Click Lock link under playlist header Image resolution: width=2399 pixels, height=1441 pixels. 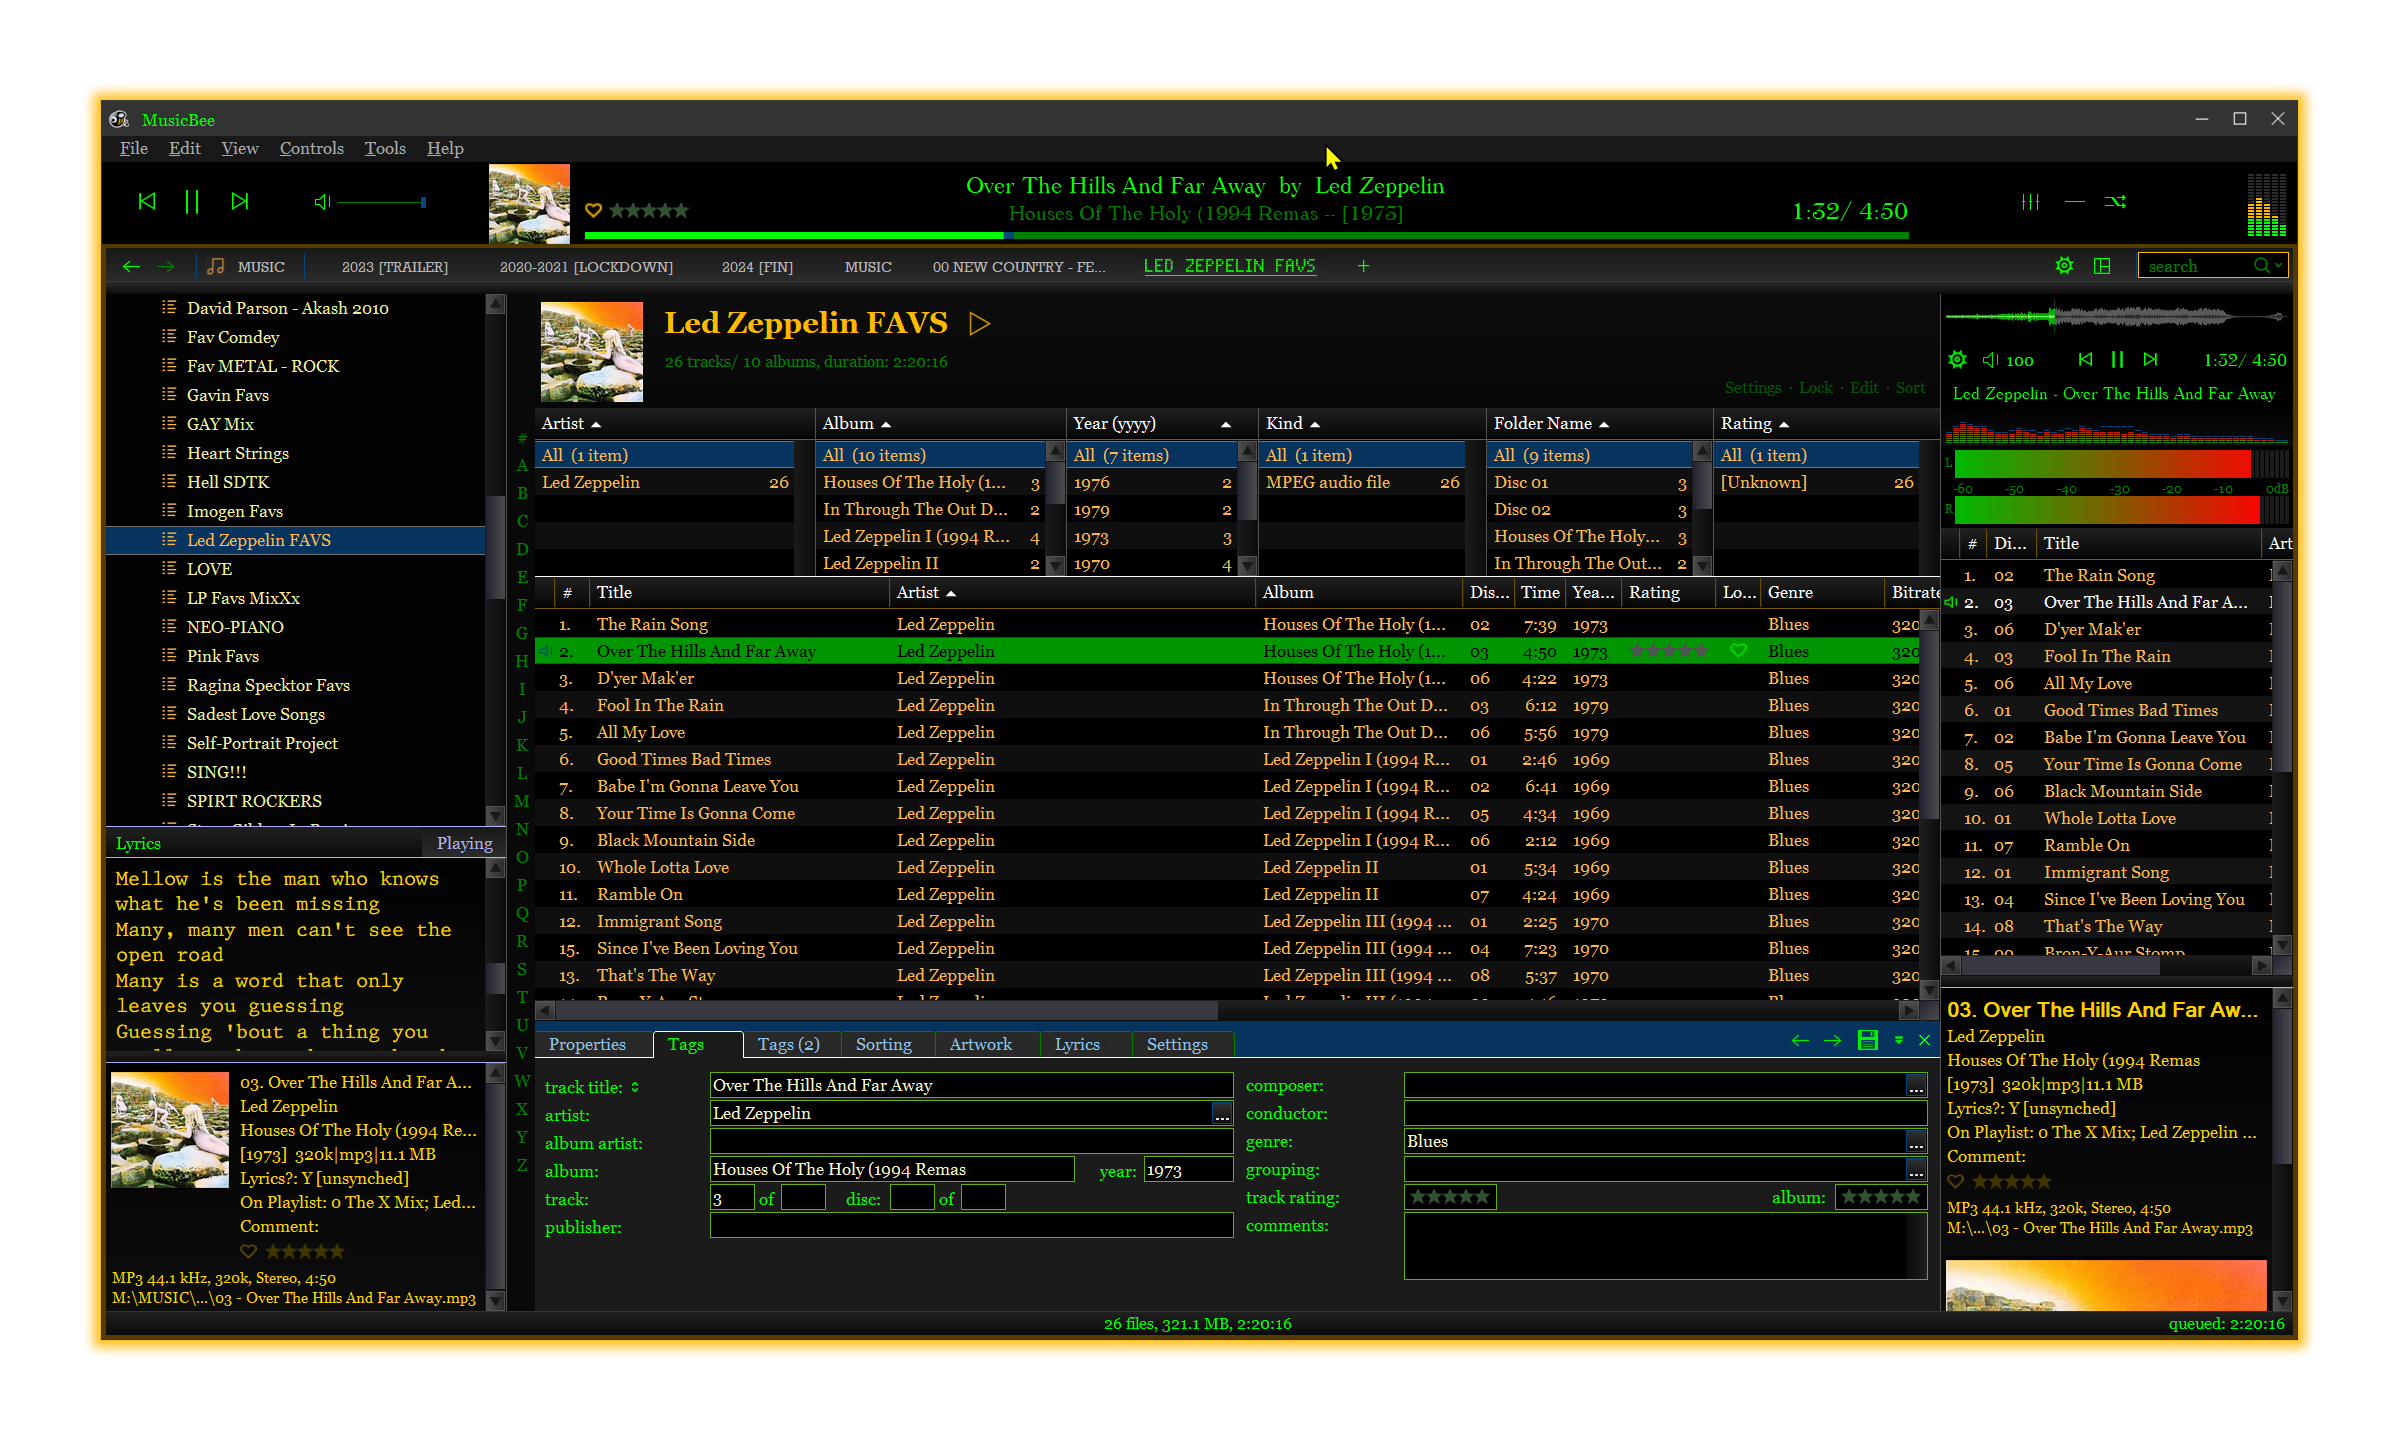1815,388
